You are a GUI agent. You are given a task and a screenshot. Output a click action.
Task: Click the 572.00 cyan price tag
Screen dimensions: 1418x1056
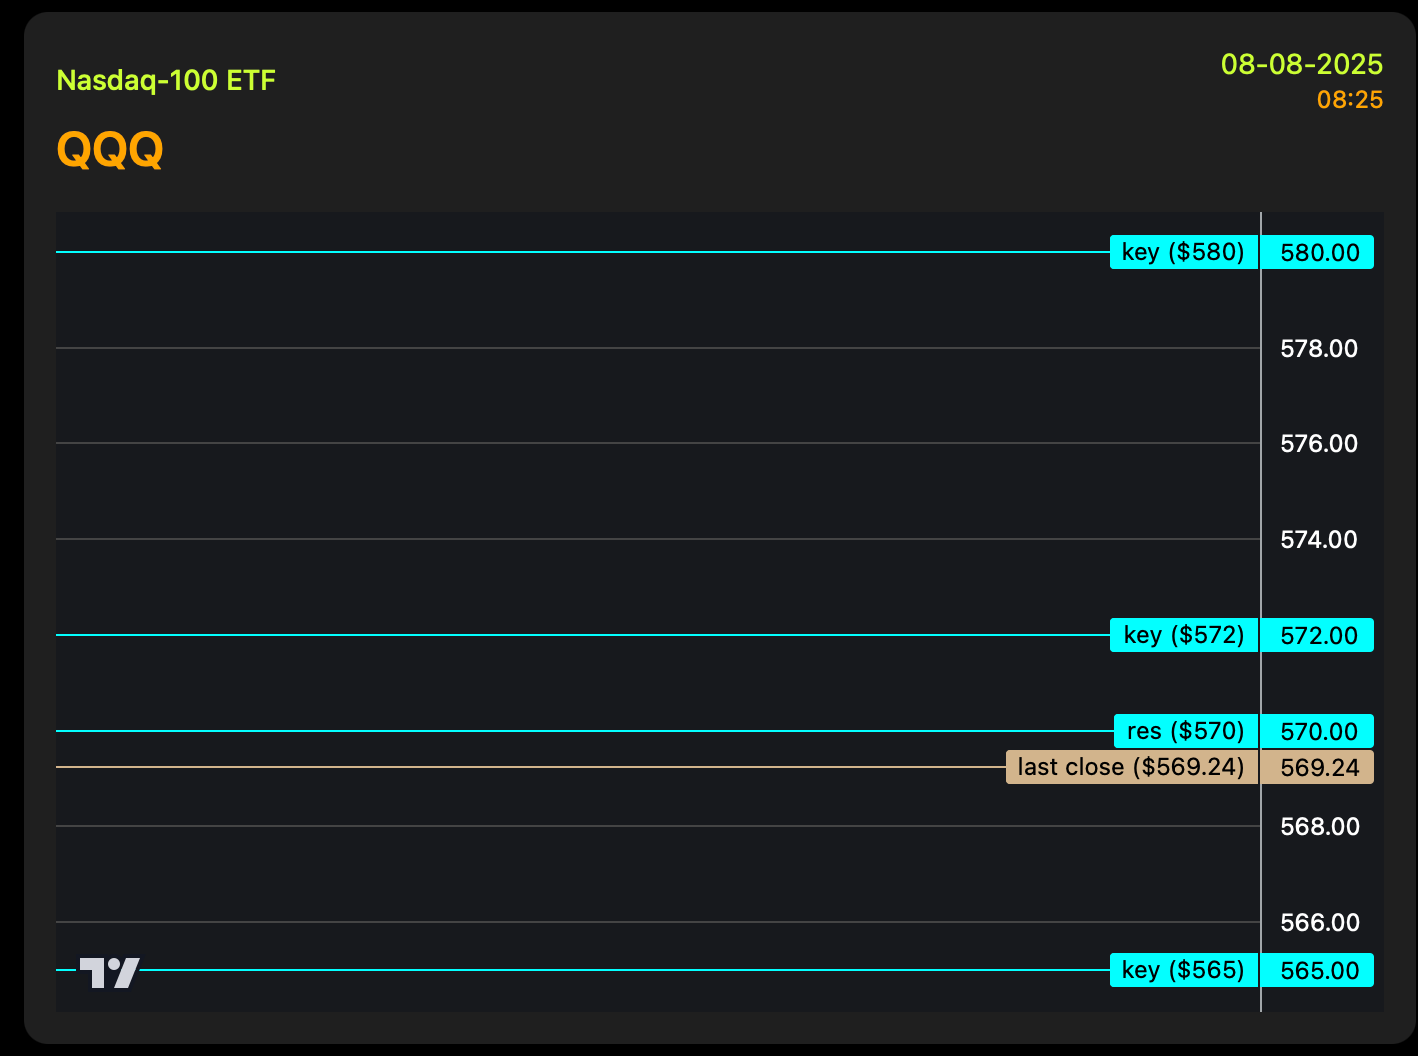[x=1319, y=636]
